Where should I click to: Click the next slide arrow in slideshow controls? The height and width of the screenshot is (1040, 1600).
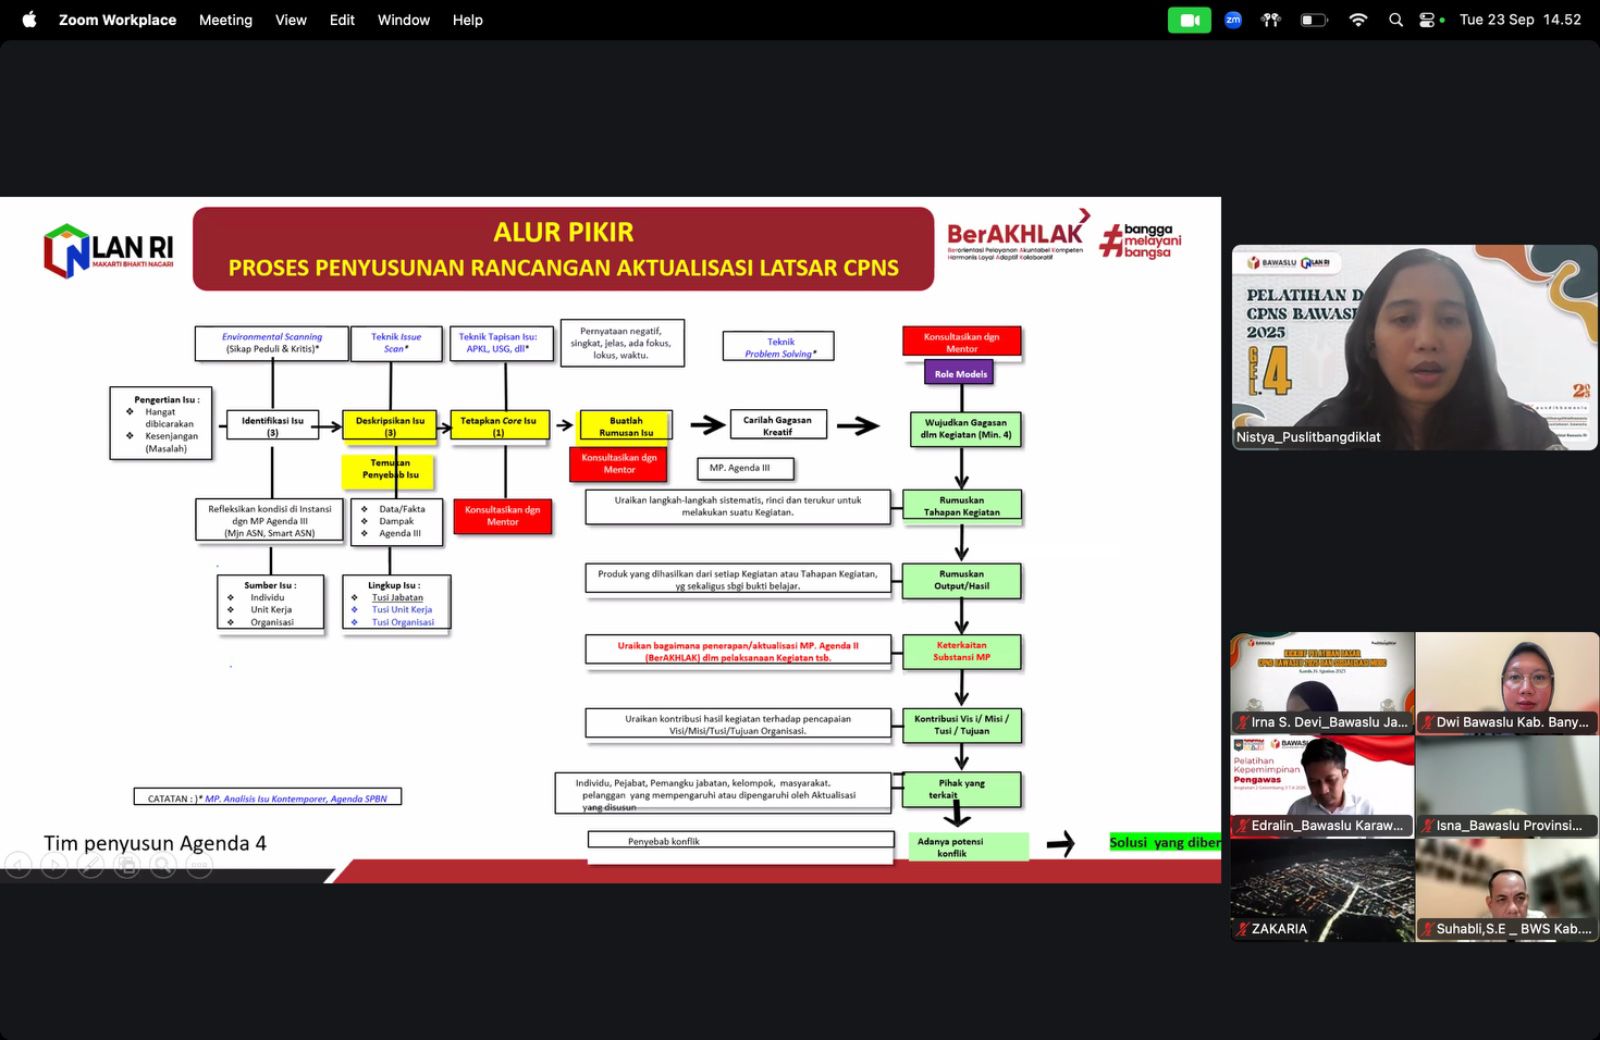tap(54, 866)
